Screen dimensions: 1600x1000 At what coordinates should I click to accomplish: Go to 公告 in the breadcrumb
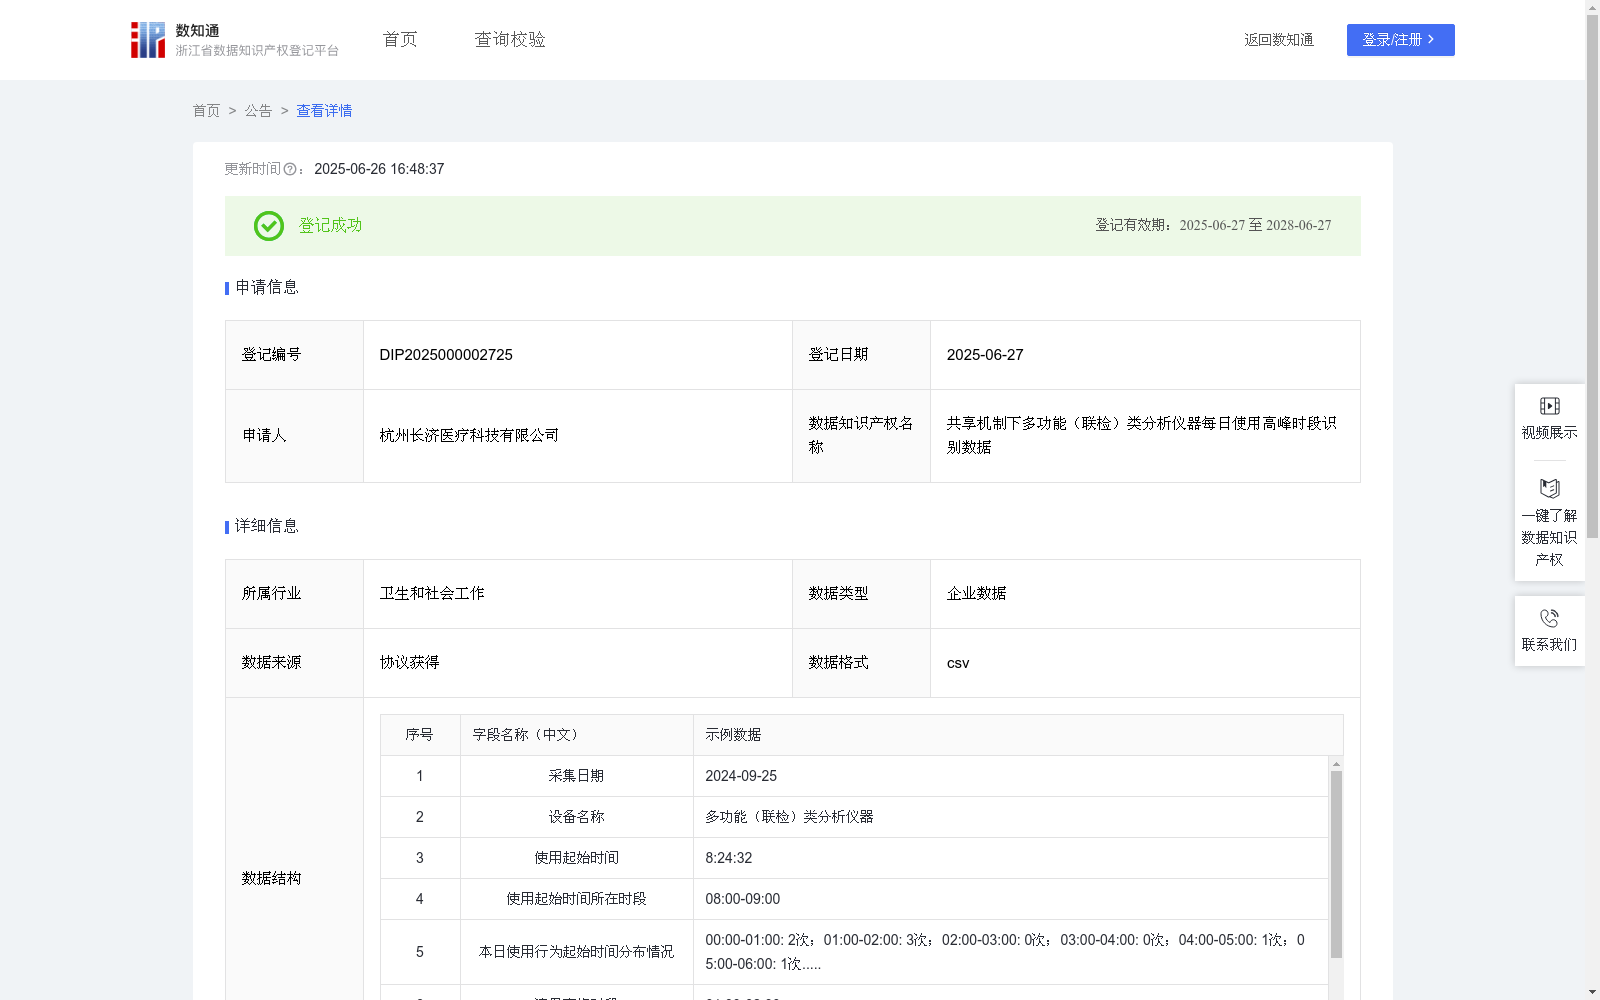(258, 111)
